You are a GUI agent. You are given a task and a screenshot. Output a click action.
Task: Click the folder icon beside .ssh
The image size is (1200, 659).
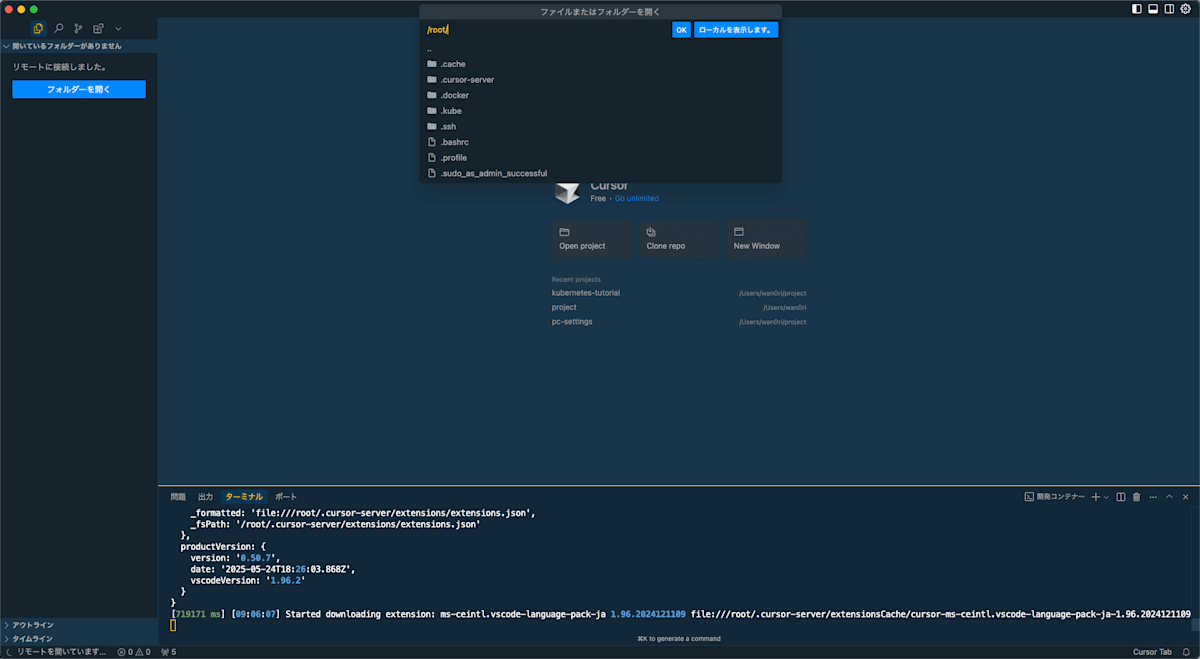click(x=432, y=126)
